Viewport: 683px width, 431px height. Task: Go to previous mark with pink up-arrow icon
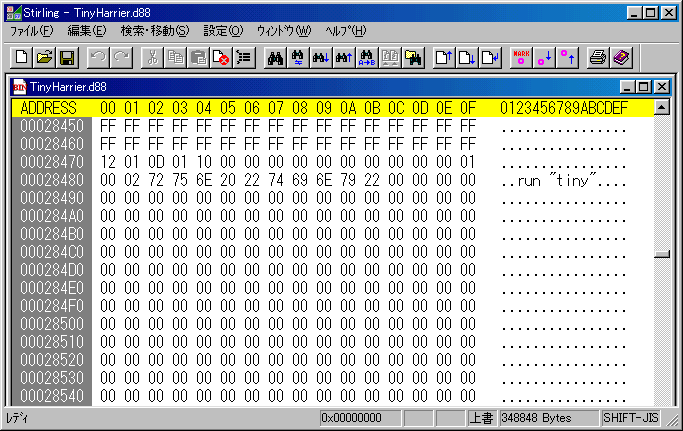567,58
